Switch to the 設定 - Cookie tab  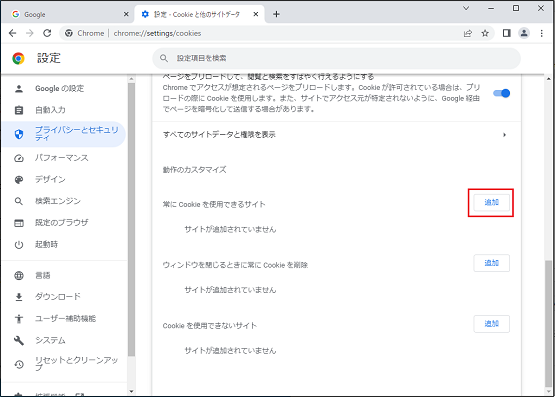point(200,14)
